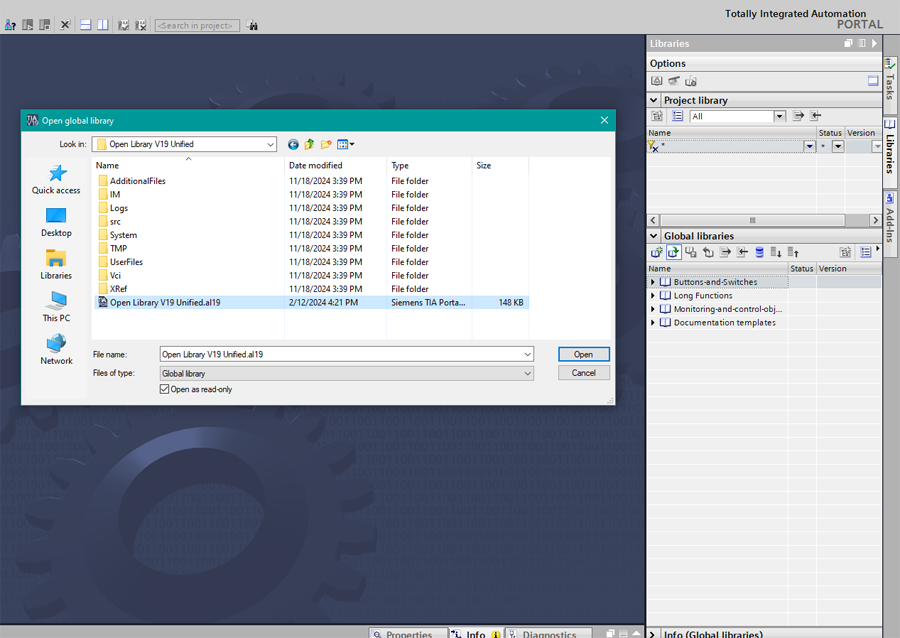
Task: Click the cross-reference X icon in toolbar
Action: tap(65, 25)
